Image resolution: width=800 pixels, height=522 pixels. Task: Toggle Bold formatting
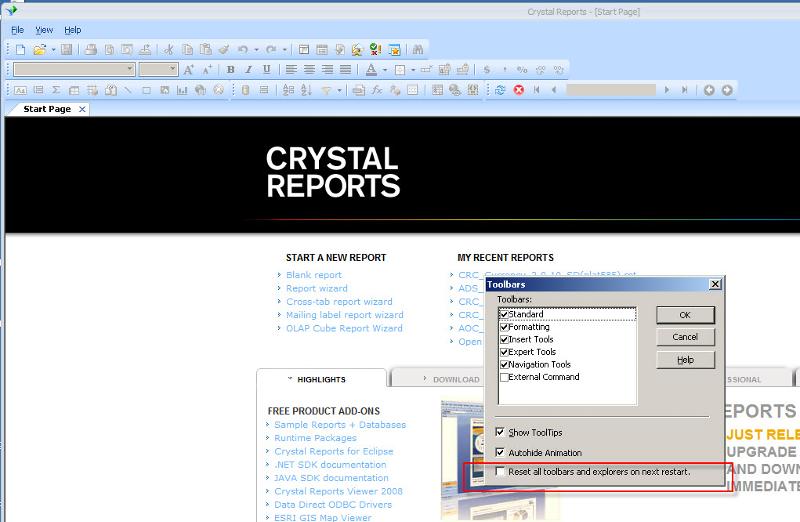[231, 69]
